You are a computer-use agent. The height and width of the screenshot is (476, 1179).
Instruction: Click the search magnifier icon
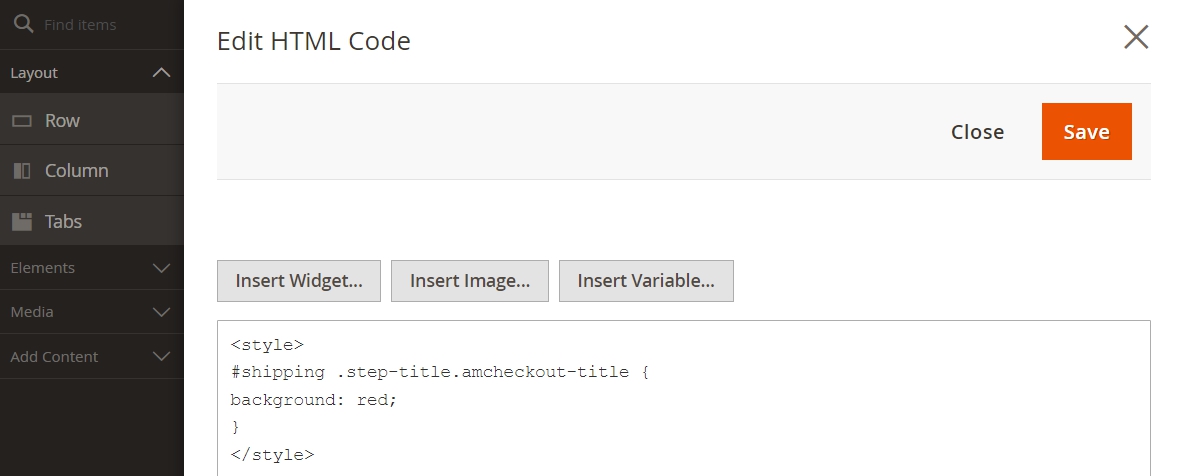23,24
